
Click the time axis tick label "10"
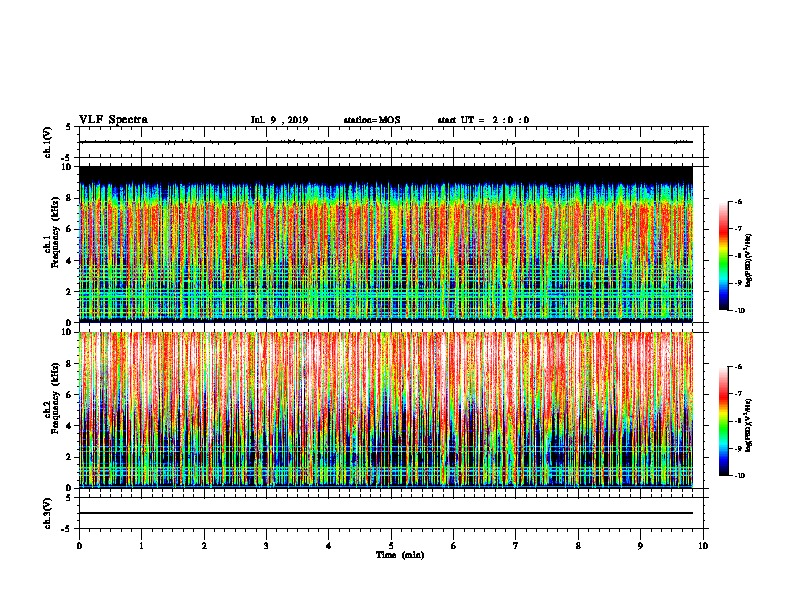click(703, 546)
